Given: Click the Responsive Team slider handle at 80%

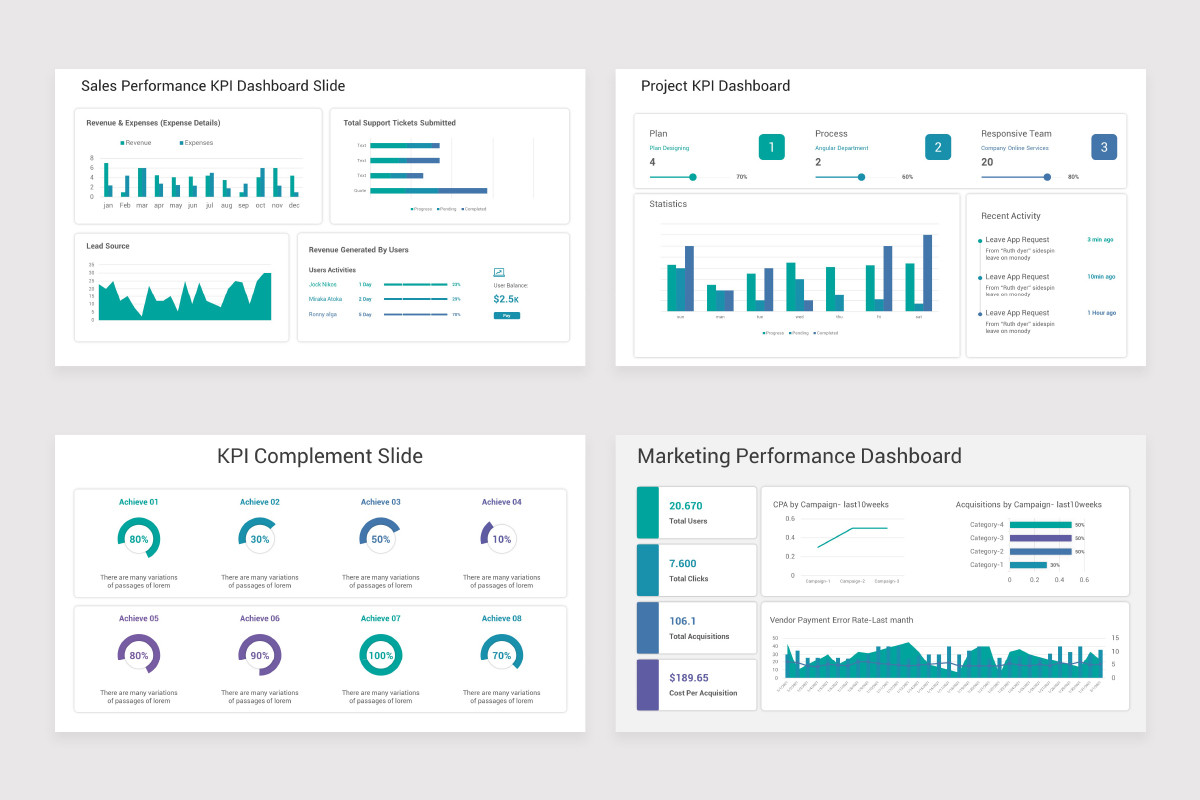Looking at the screenshot, I should pyautogui.click(x=1047, y=177).
